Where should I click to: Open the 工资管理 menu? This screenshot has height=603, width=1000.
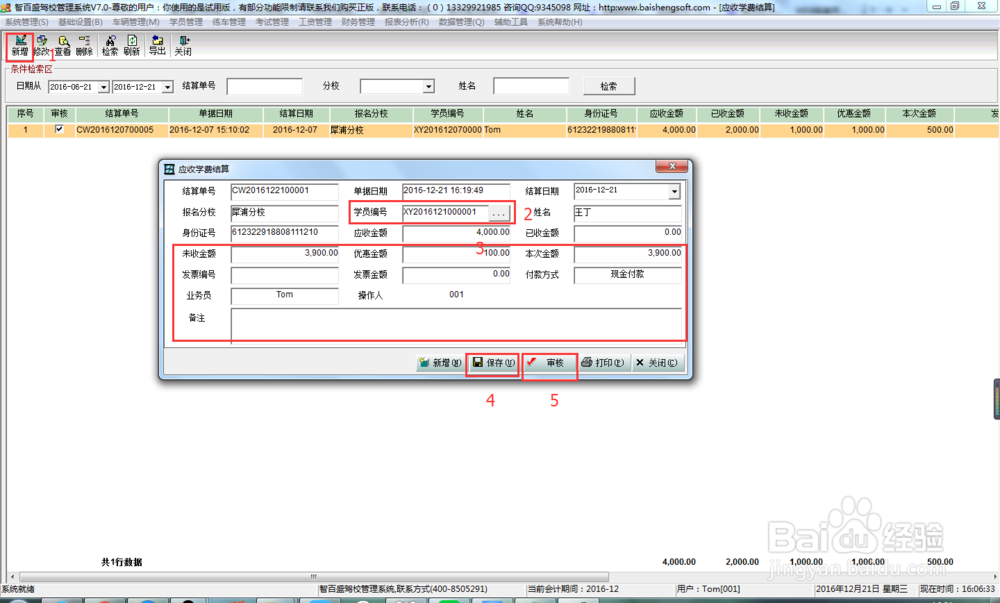coord(315,22)
